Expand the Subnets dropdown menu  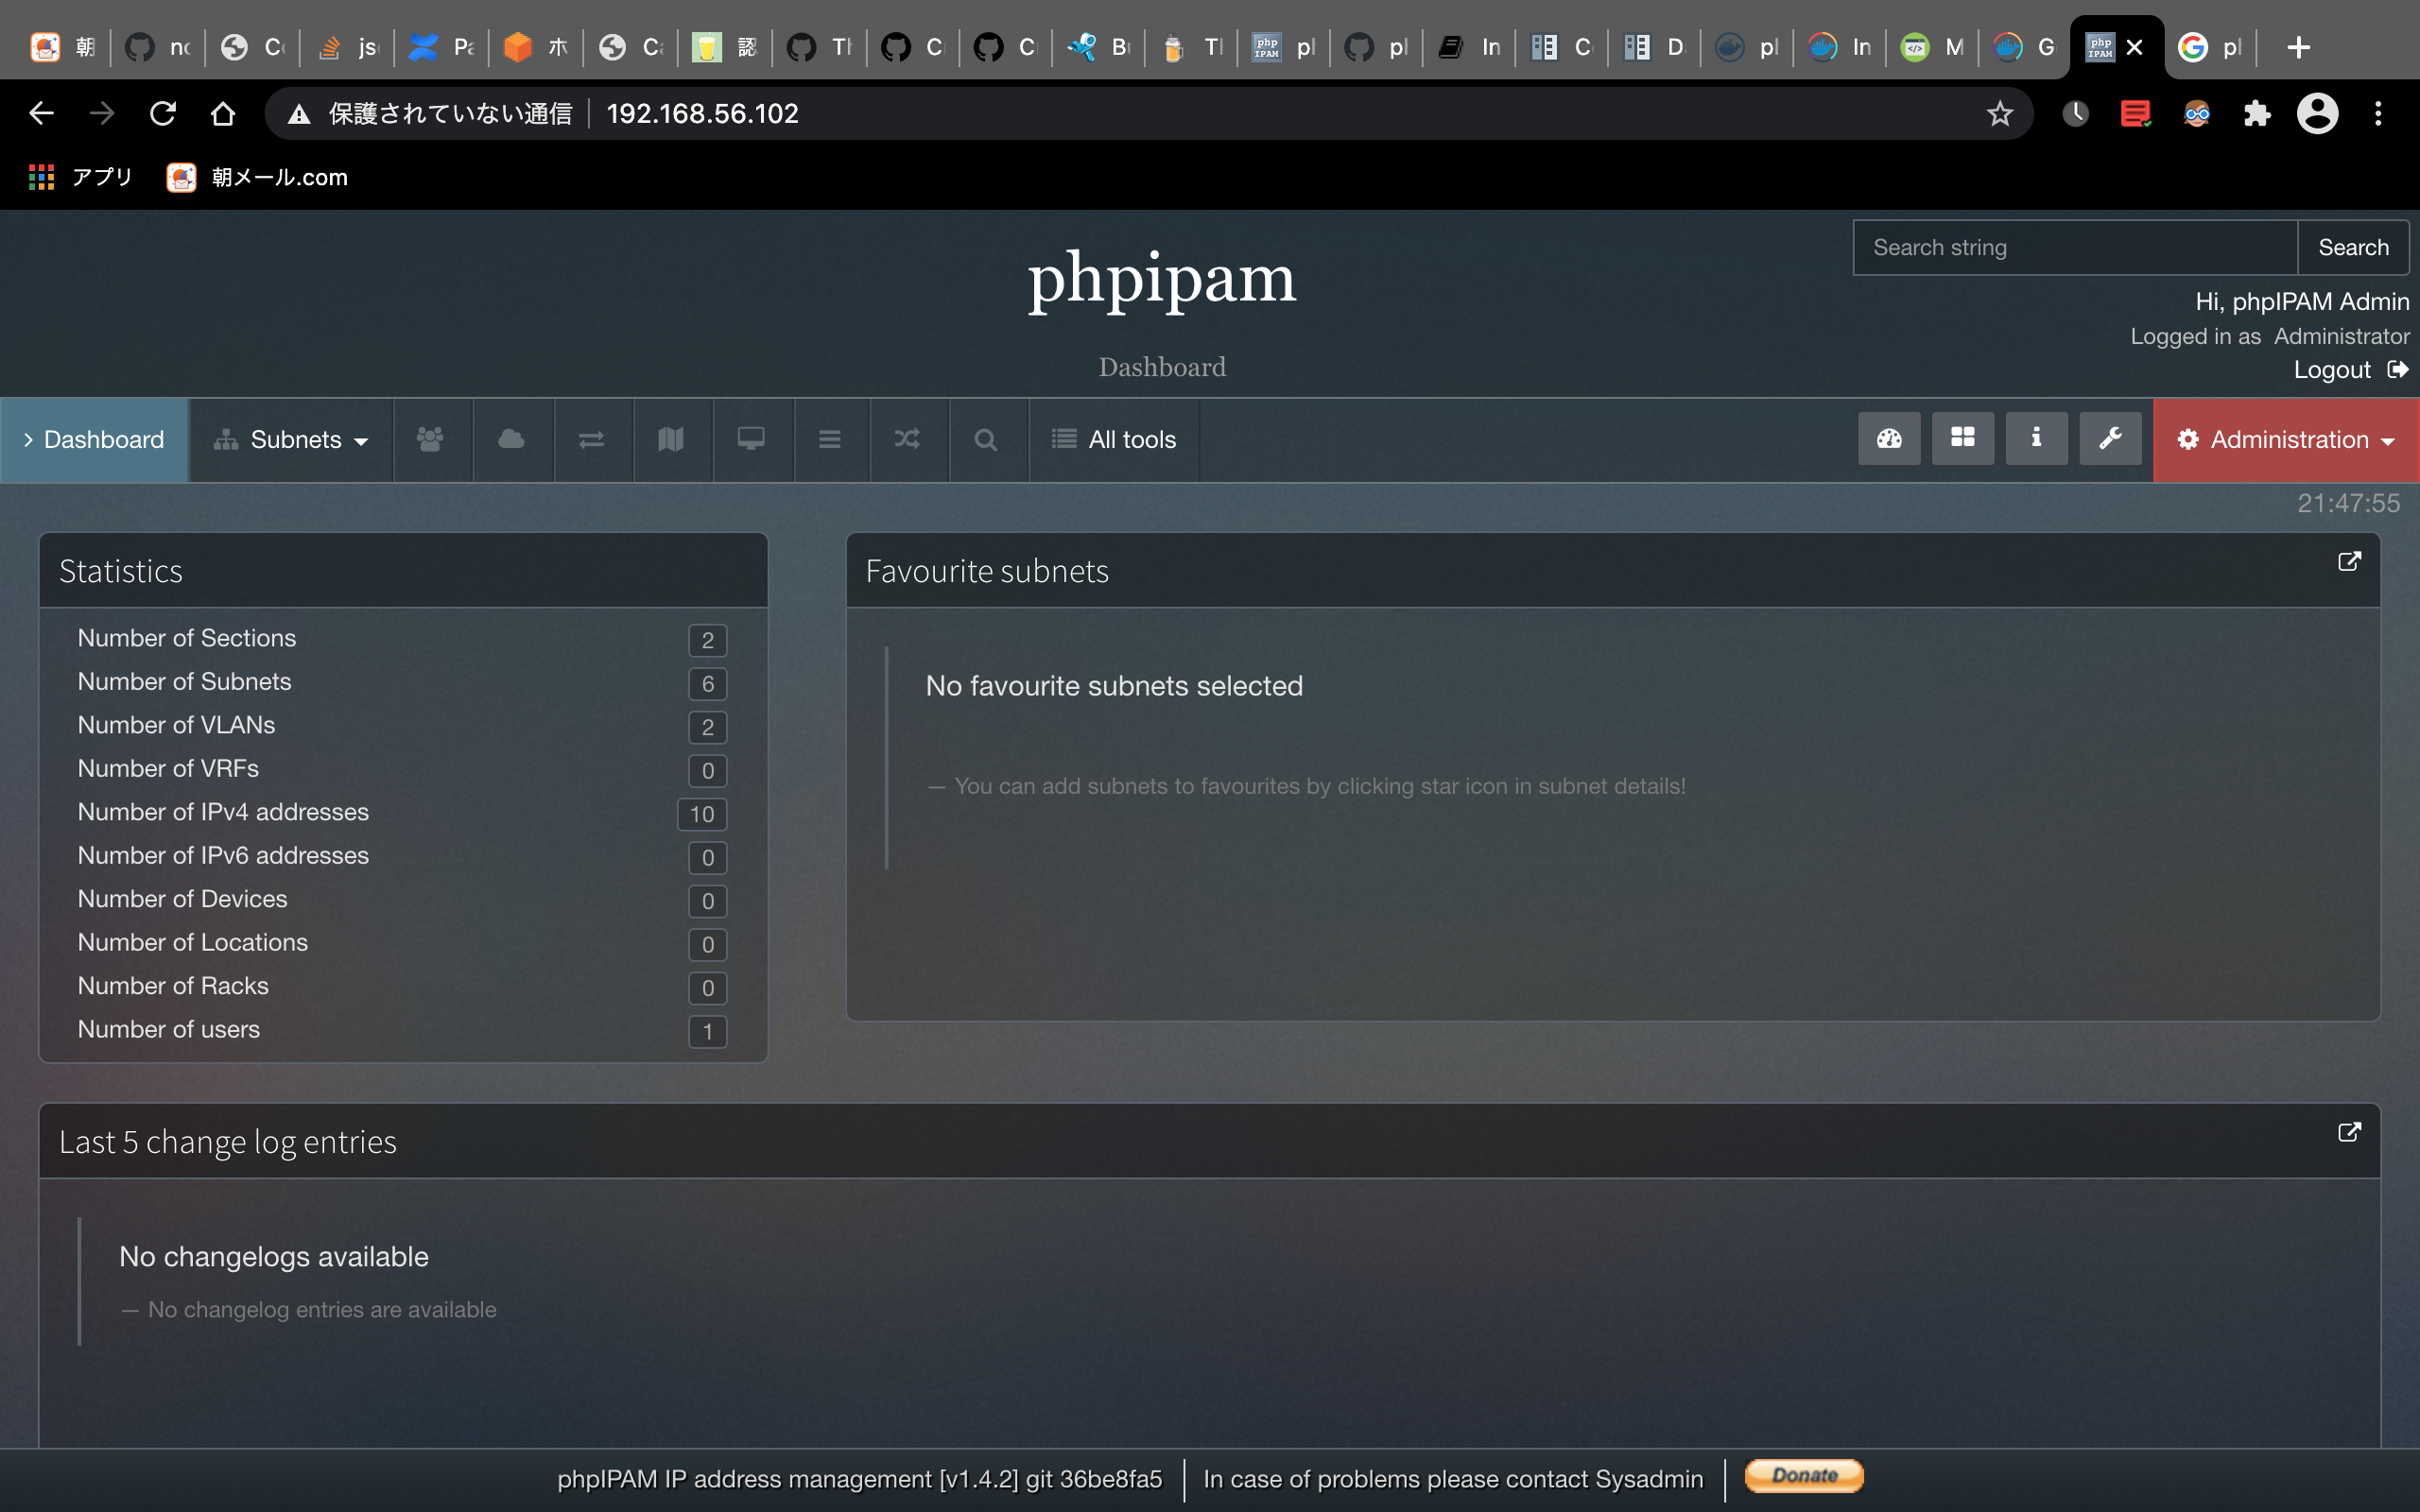pyautogui.click(x=291, y=439)
